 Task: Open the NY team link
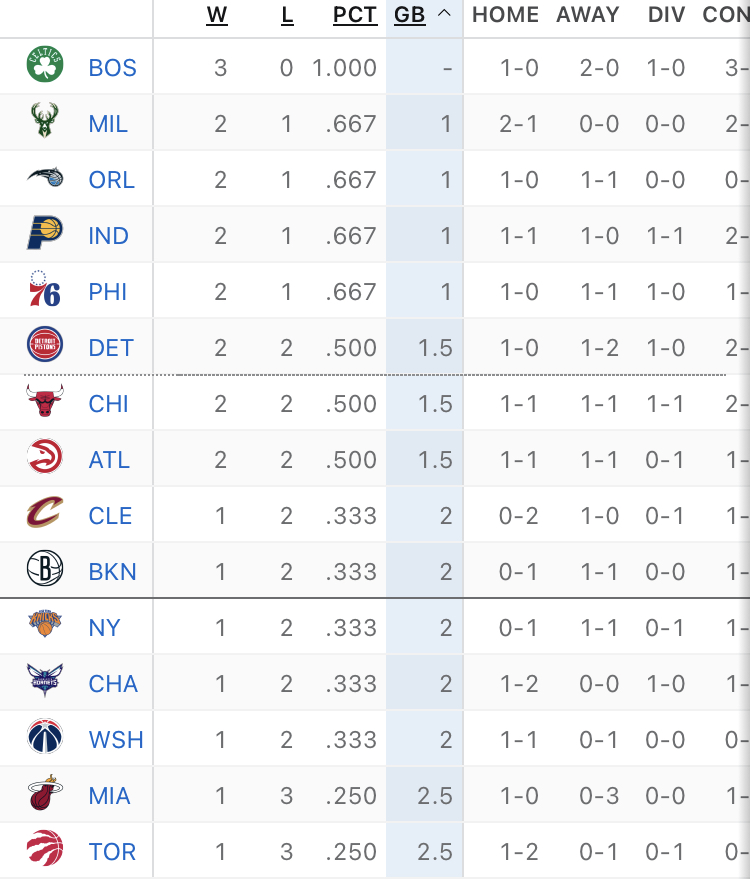[105, 628]
